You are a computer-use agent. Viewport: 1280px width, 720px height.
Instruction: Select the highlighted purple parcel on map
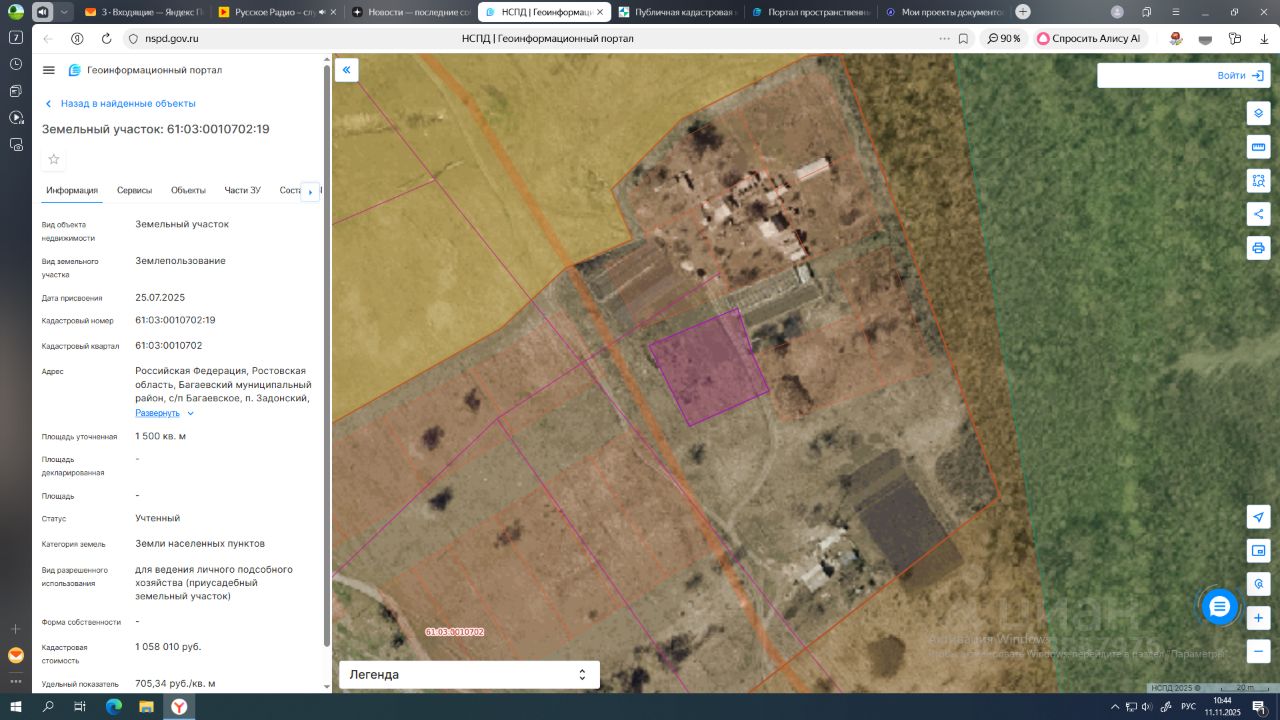click(709, 367)
